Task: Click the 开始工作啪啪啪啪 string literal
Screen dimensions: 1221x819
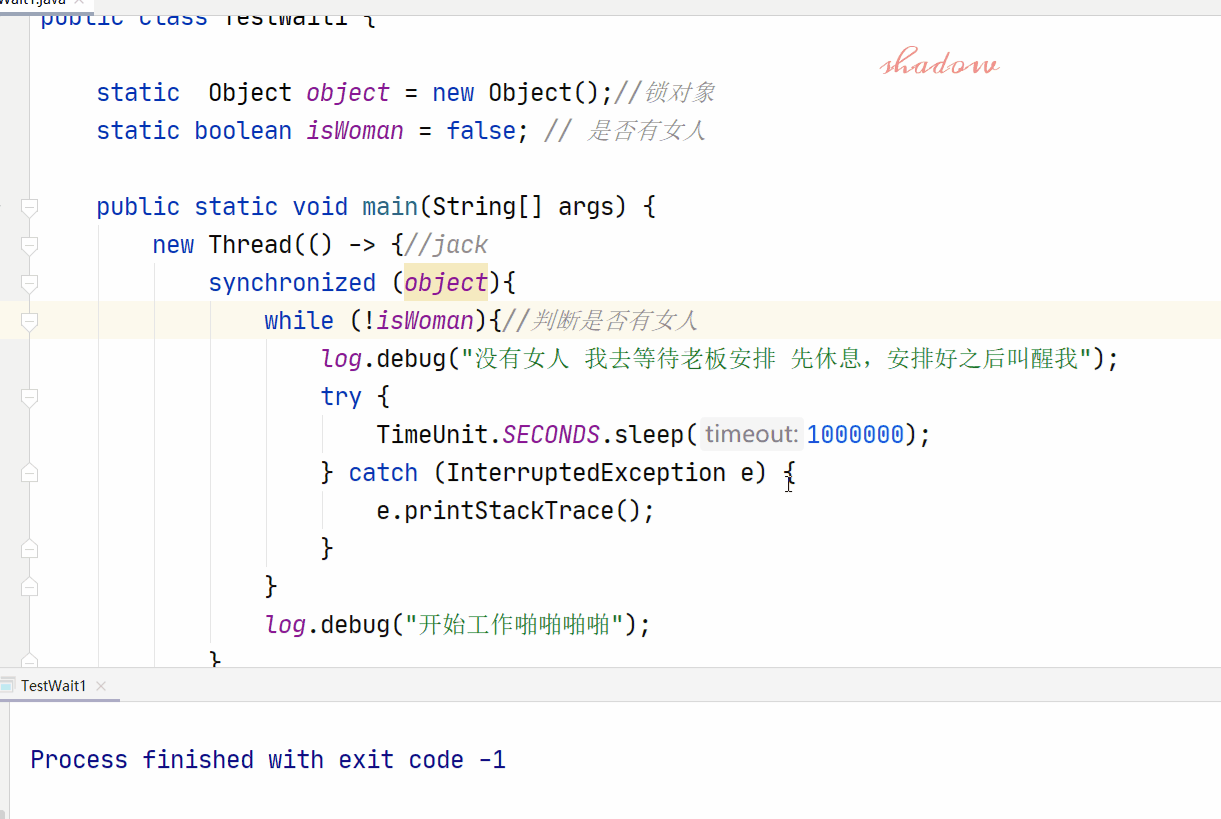Action: pos(514,624)
